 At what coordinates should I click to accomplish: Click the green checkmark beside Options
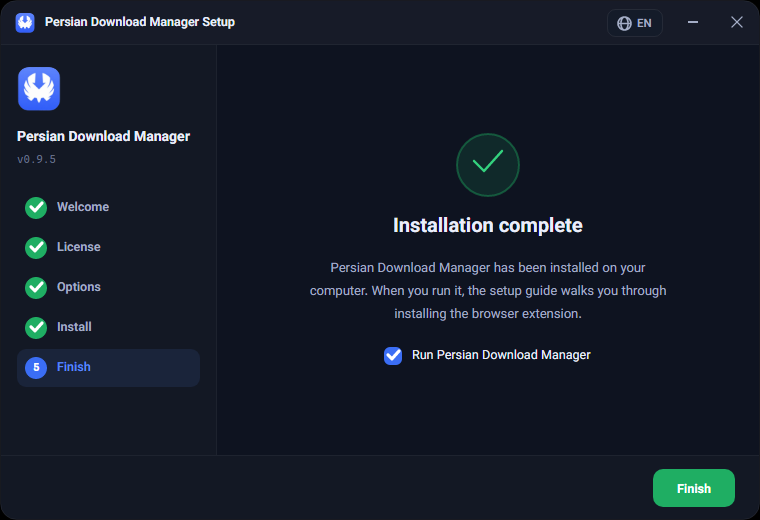point(36,288)
